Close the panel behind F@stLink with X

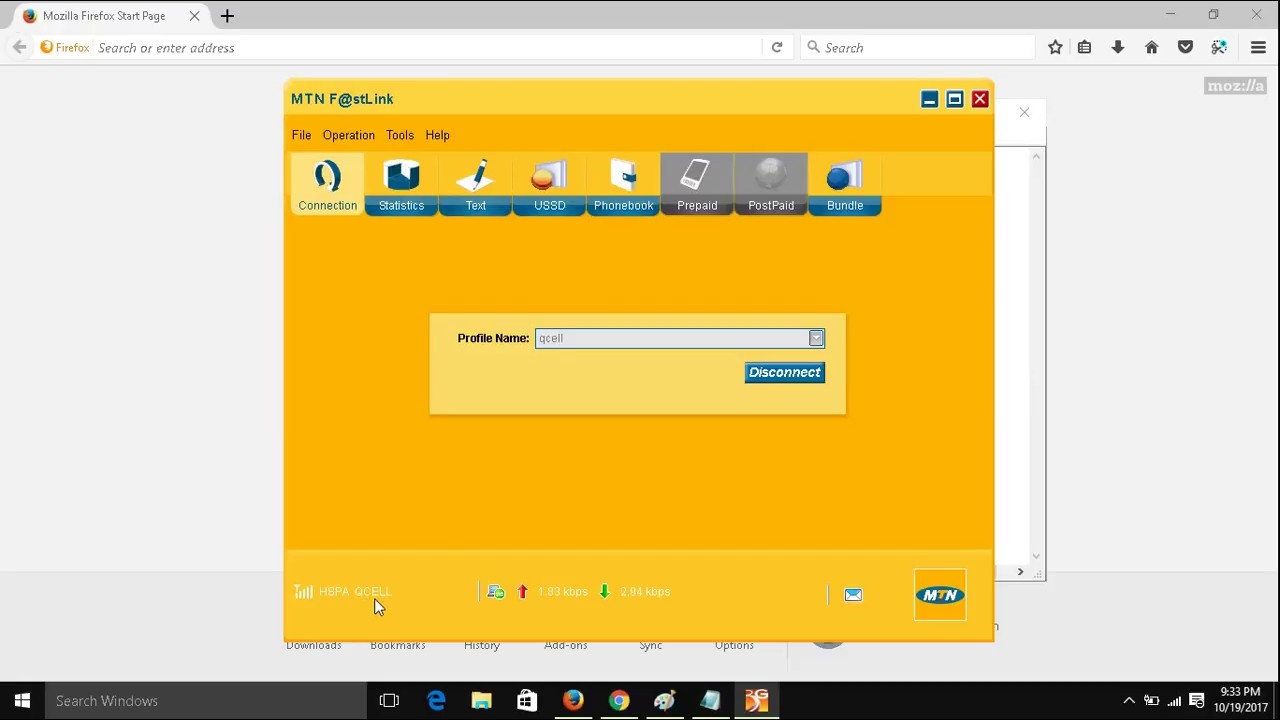tap(1024, 112)
